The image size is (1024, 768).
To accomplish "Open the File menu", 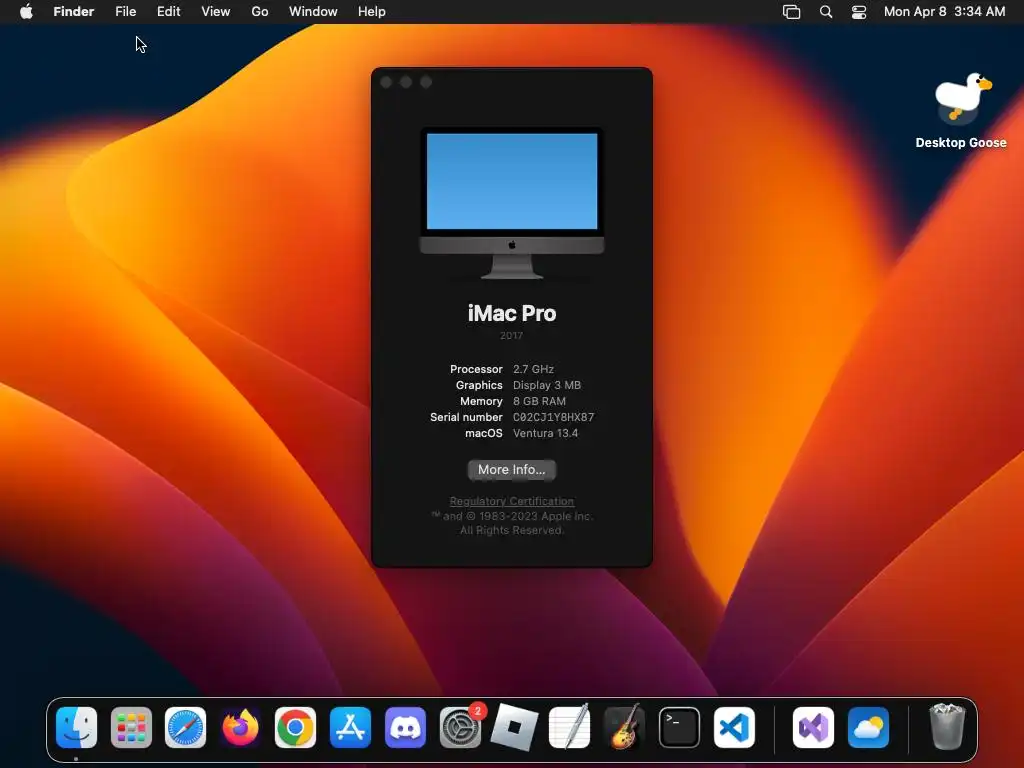I will pos(125,12).
